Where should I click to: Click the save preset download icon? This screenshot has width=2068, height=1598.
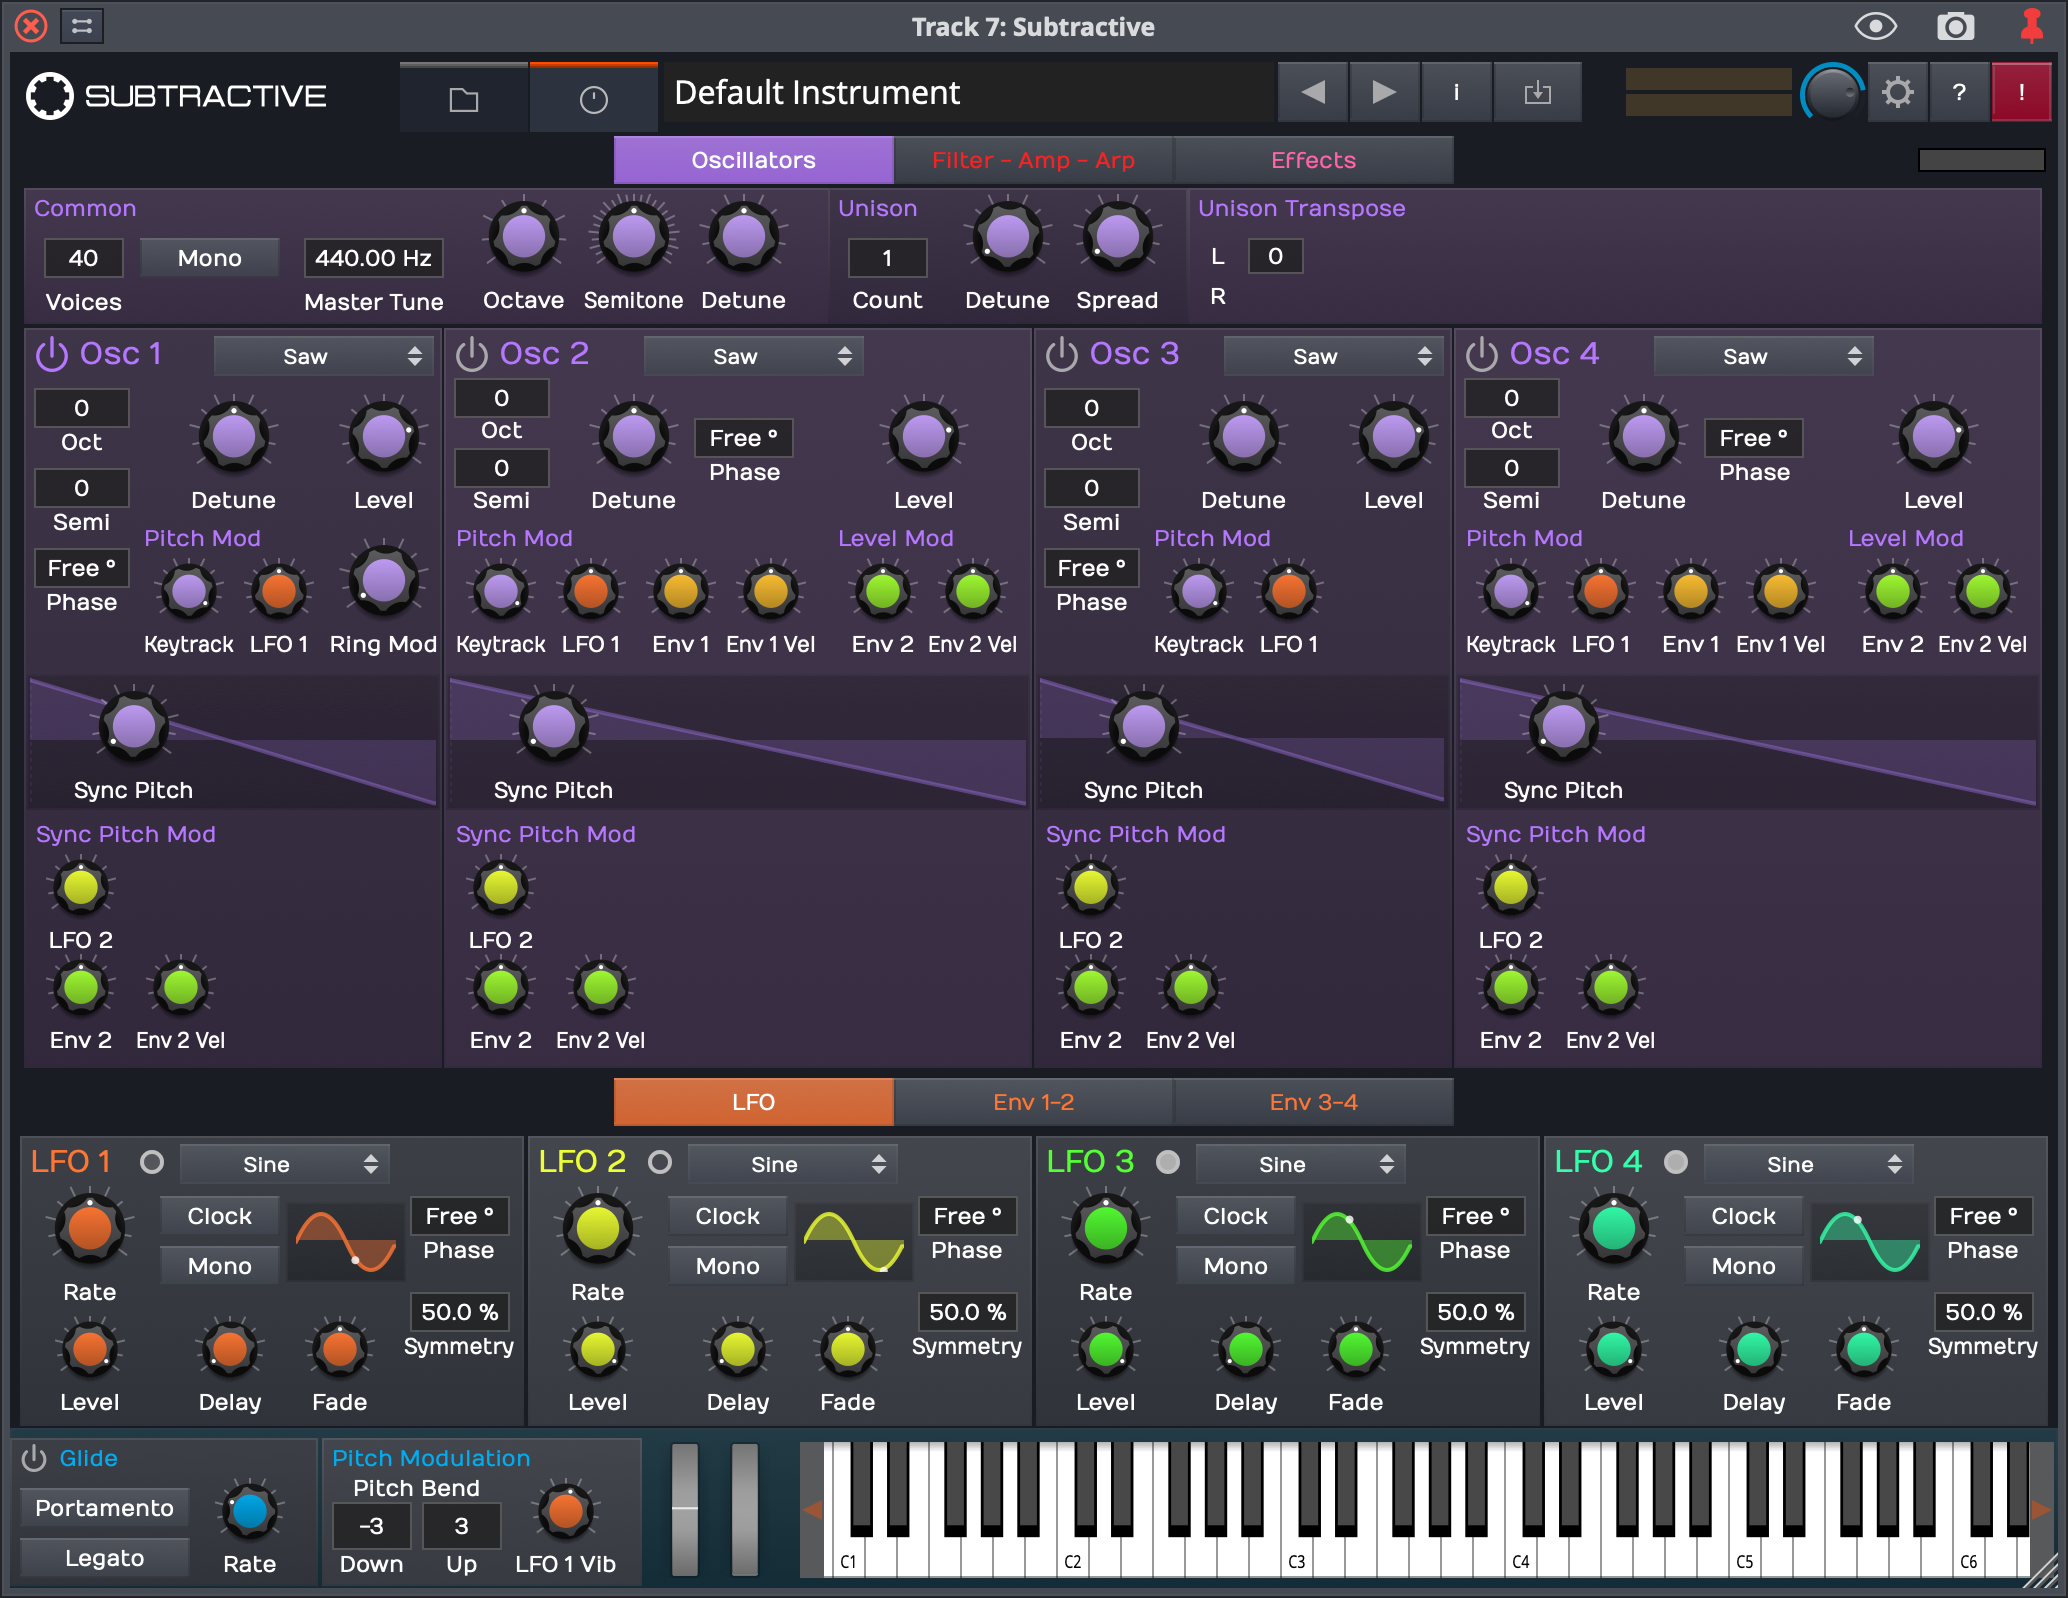[x=1537, y=93]
